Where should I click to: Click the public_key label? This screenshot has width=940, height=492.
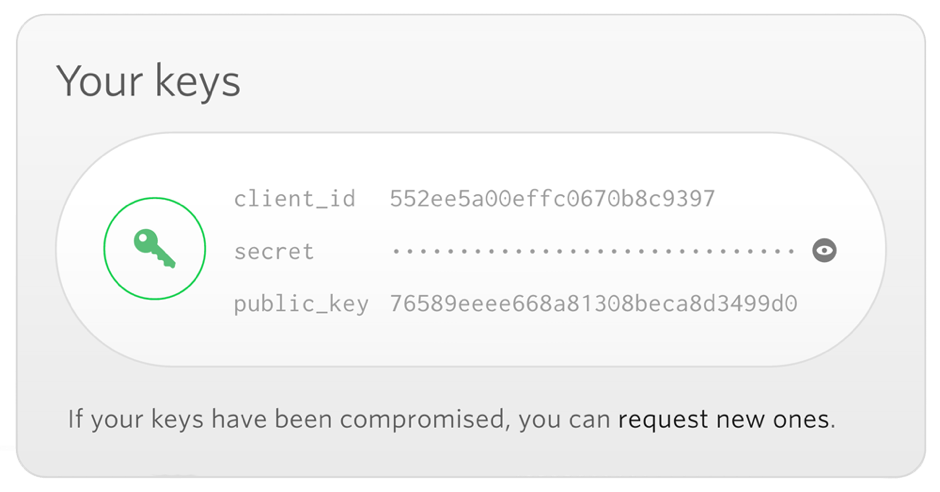[301, 304]
